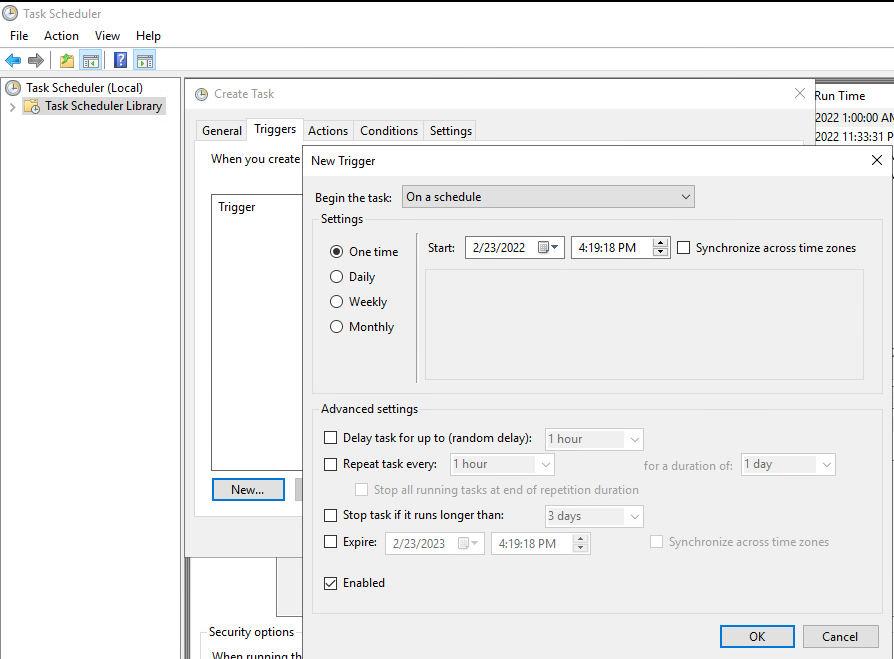Screen dimensions: 894x659
Task: Open the Start date calendar picker
Action: (x=548, y=247)
